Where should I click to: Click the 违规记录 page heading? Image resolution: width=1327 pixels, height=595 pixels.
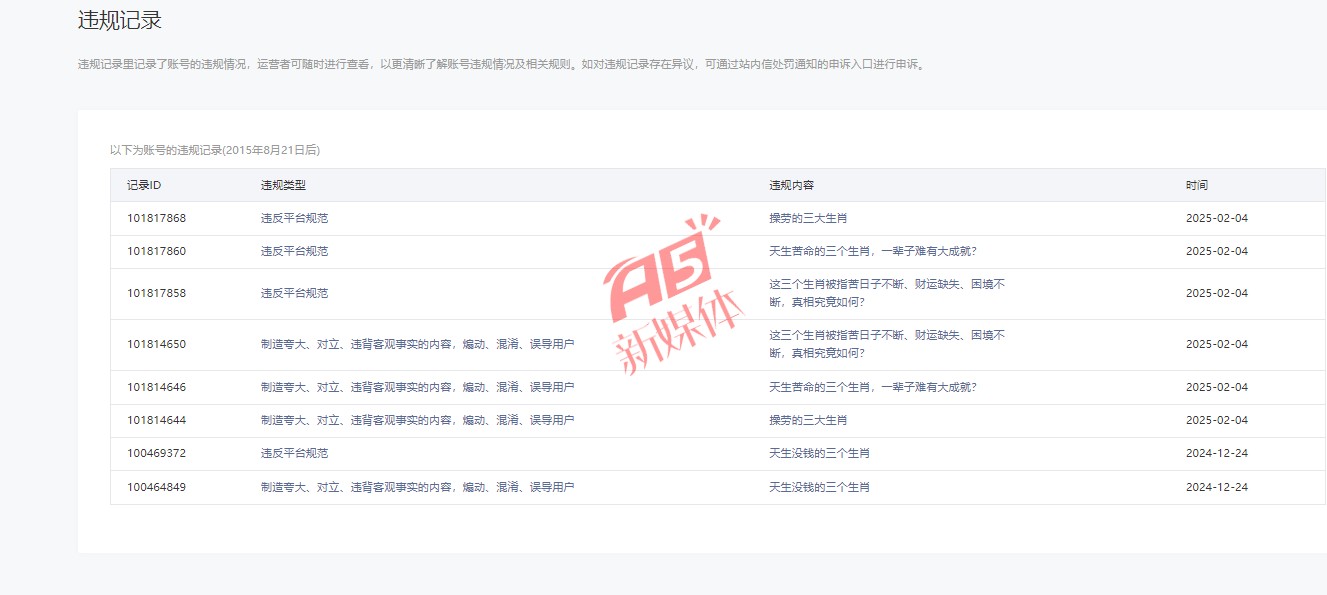tap(120, 20)
